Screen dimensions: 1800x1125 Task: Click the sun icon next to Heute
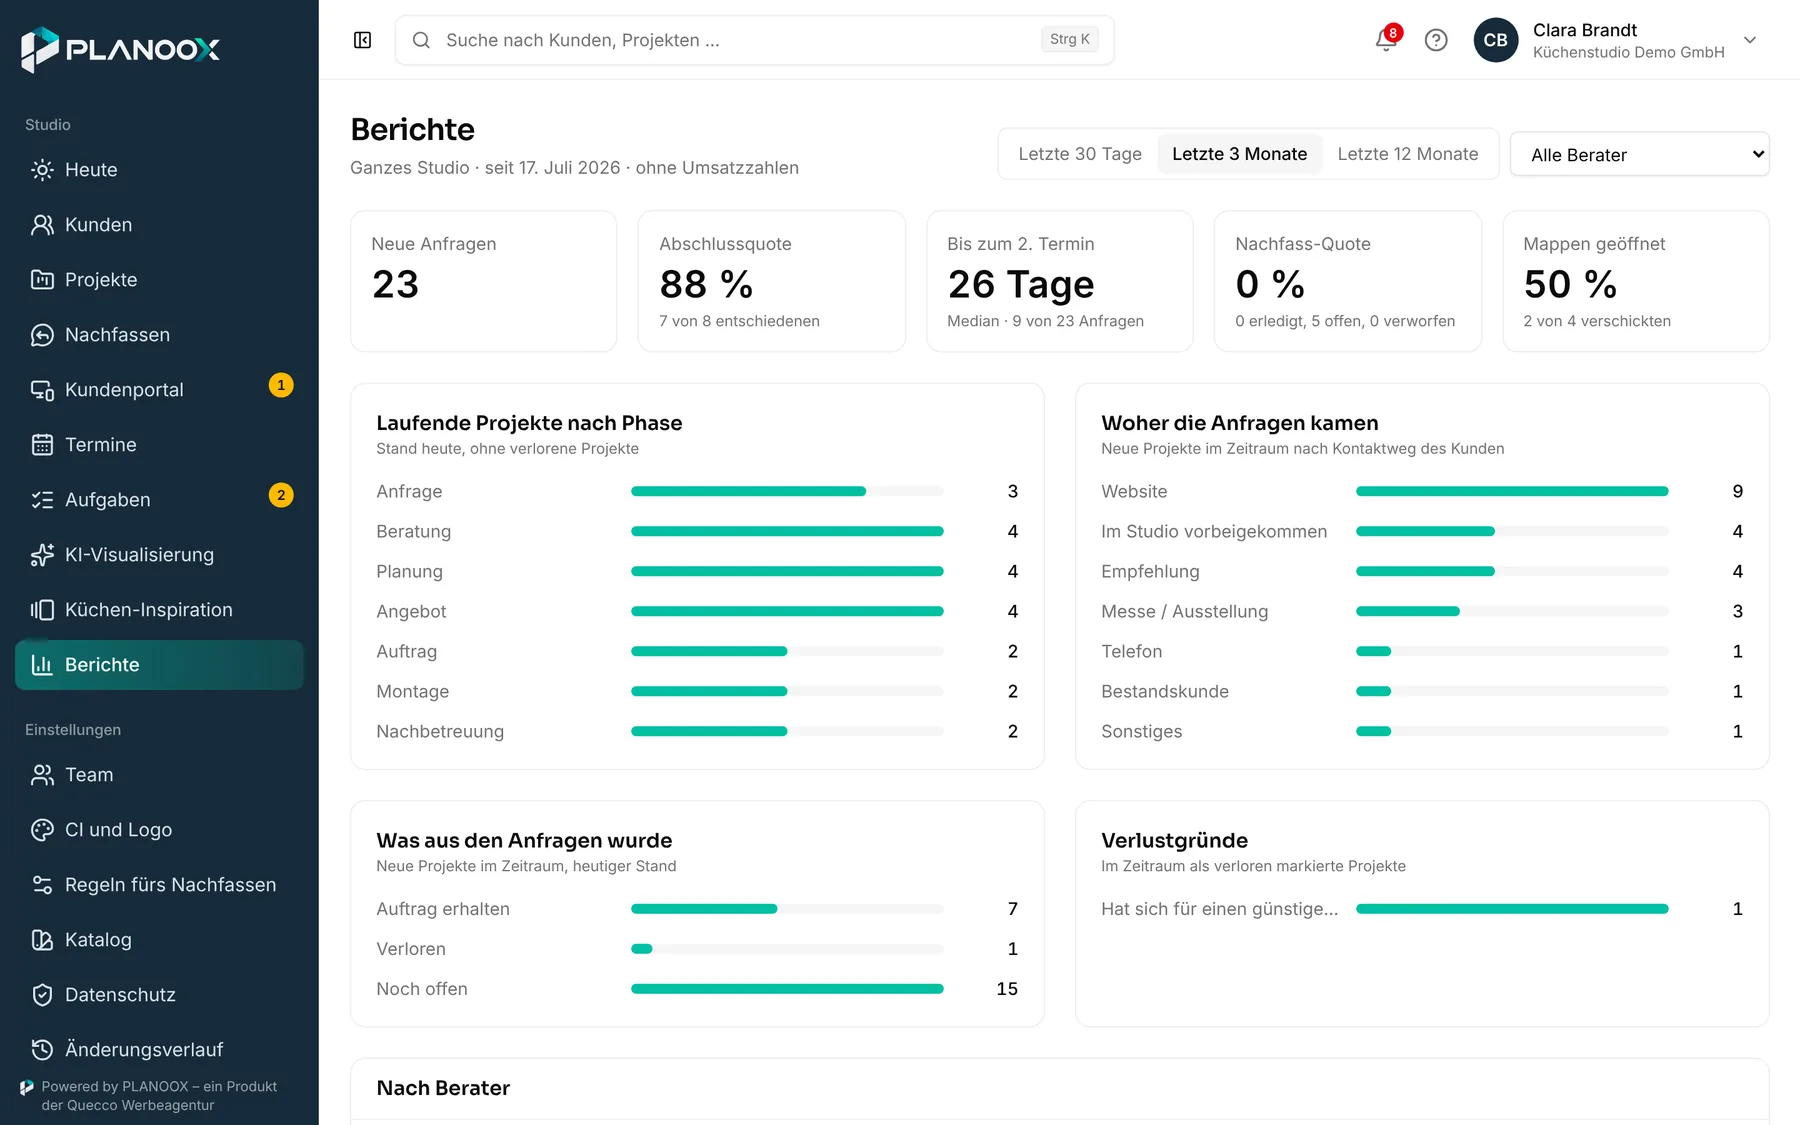[x=42, y=170]
